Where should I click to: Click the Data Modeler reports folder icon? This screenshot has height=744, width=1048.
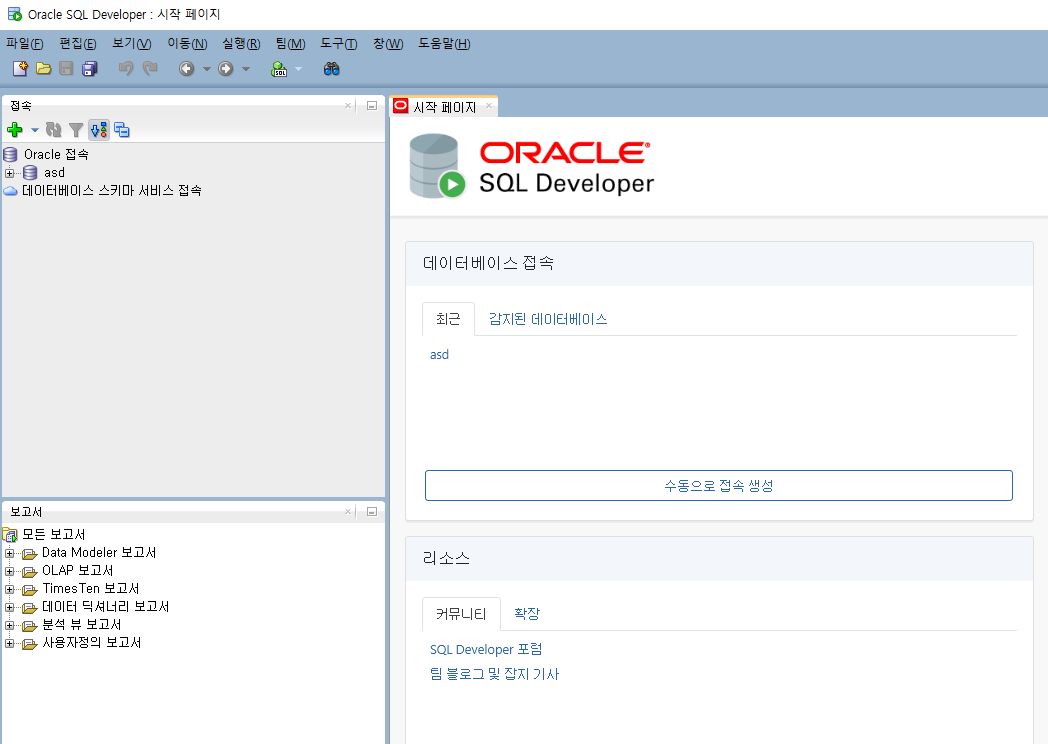[29, 553]
